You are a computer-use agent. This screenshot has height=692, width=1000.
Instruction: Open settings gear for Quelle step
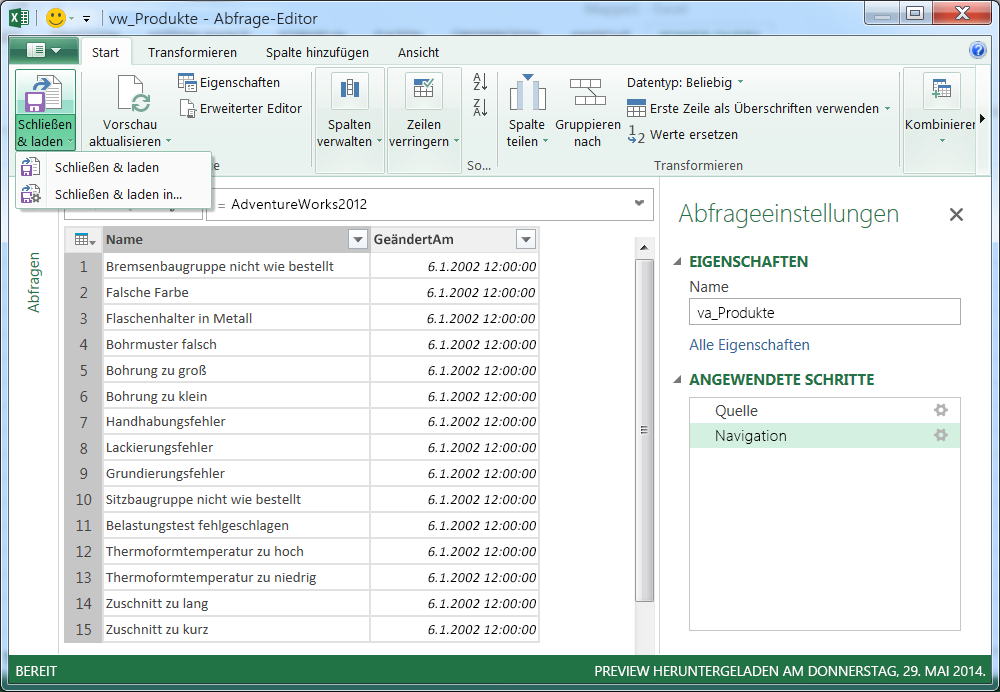pyautogui.click(x=941, y=410)
